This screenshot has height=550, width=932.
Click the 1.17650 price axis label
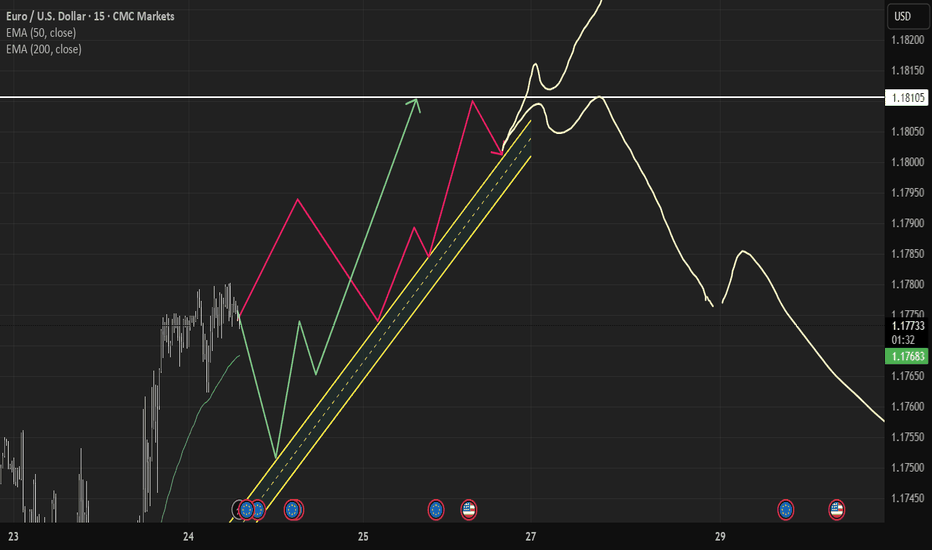(x=908, y=376)
